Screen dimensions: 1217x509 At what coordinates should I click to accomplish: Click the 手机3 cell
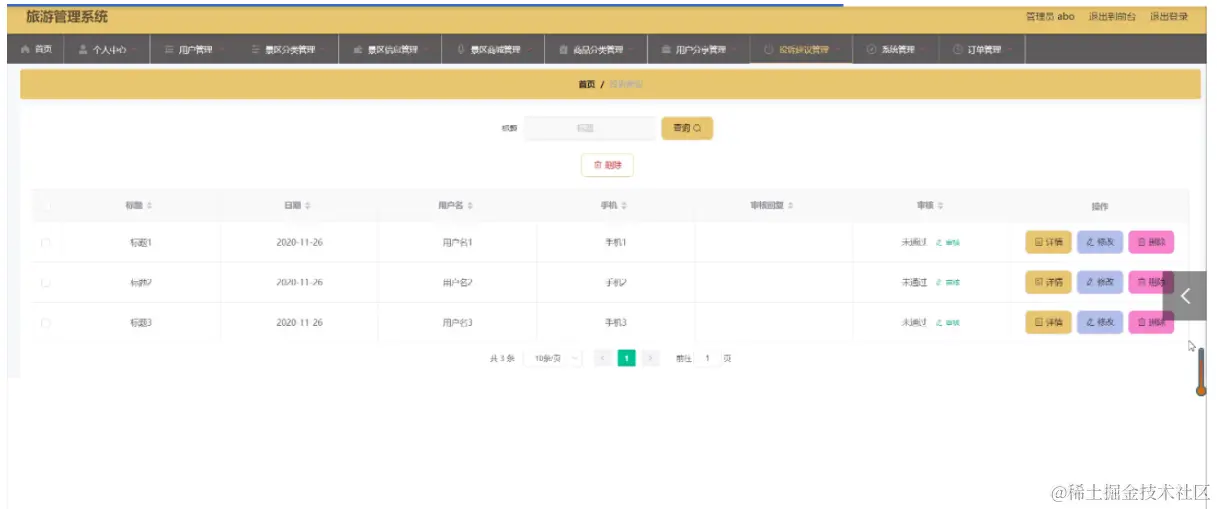coord(615,323)
